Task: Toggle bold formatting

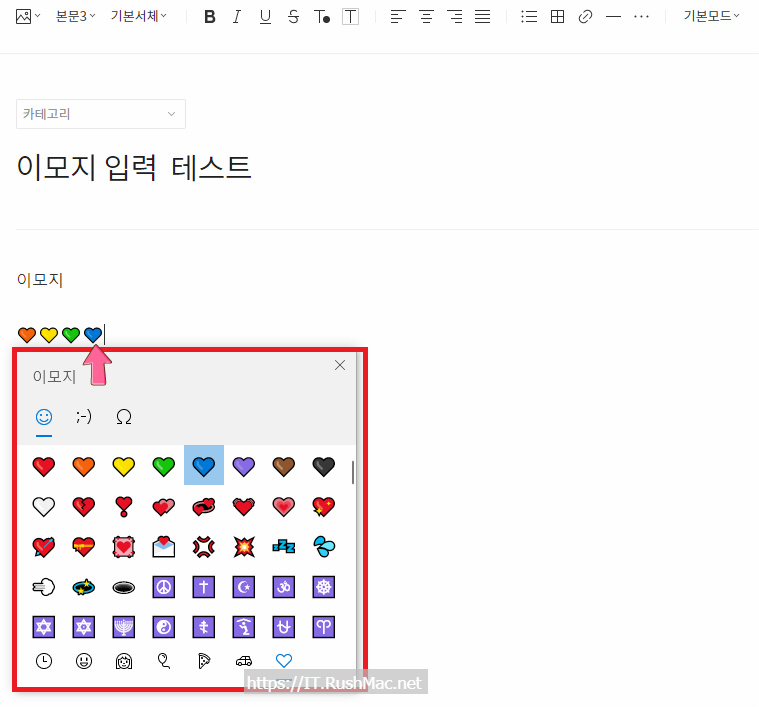Action: pos(210,17)
